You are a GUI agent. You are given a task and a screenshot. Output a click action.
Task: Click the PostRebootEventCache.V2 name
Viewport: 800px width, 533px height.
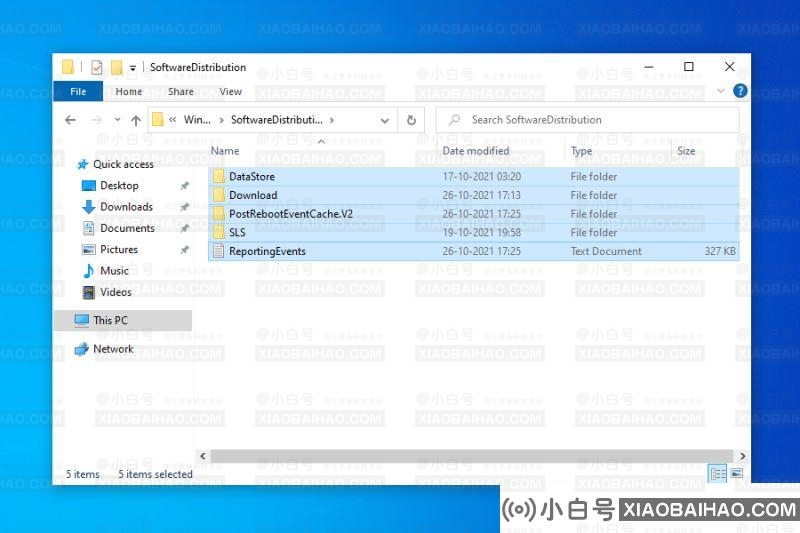tap(291, 214)
